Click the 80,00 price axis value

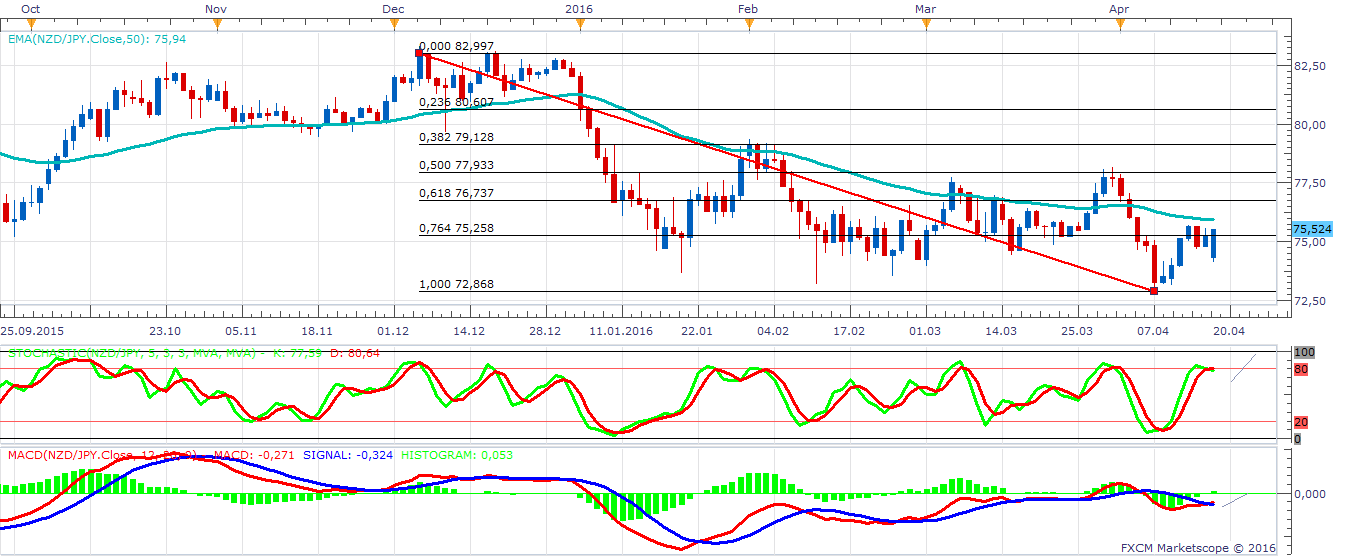point(1310,125)
